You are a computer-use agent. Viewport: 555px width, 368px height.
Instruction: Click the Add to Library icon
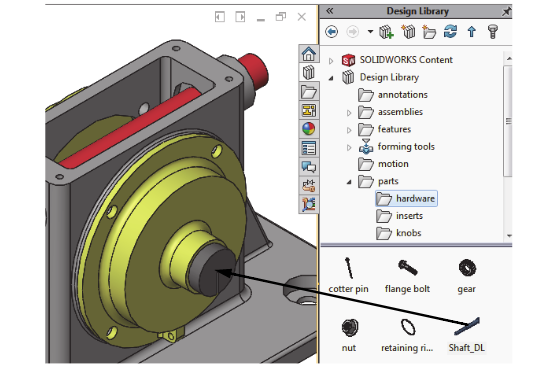386,32
